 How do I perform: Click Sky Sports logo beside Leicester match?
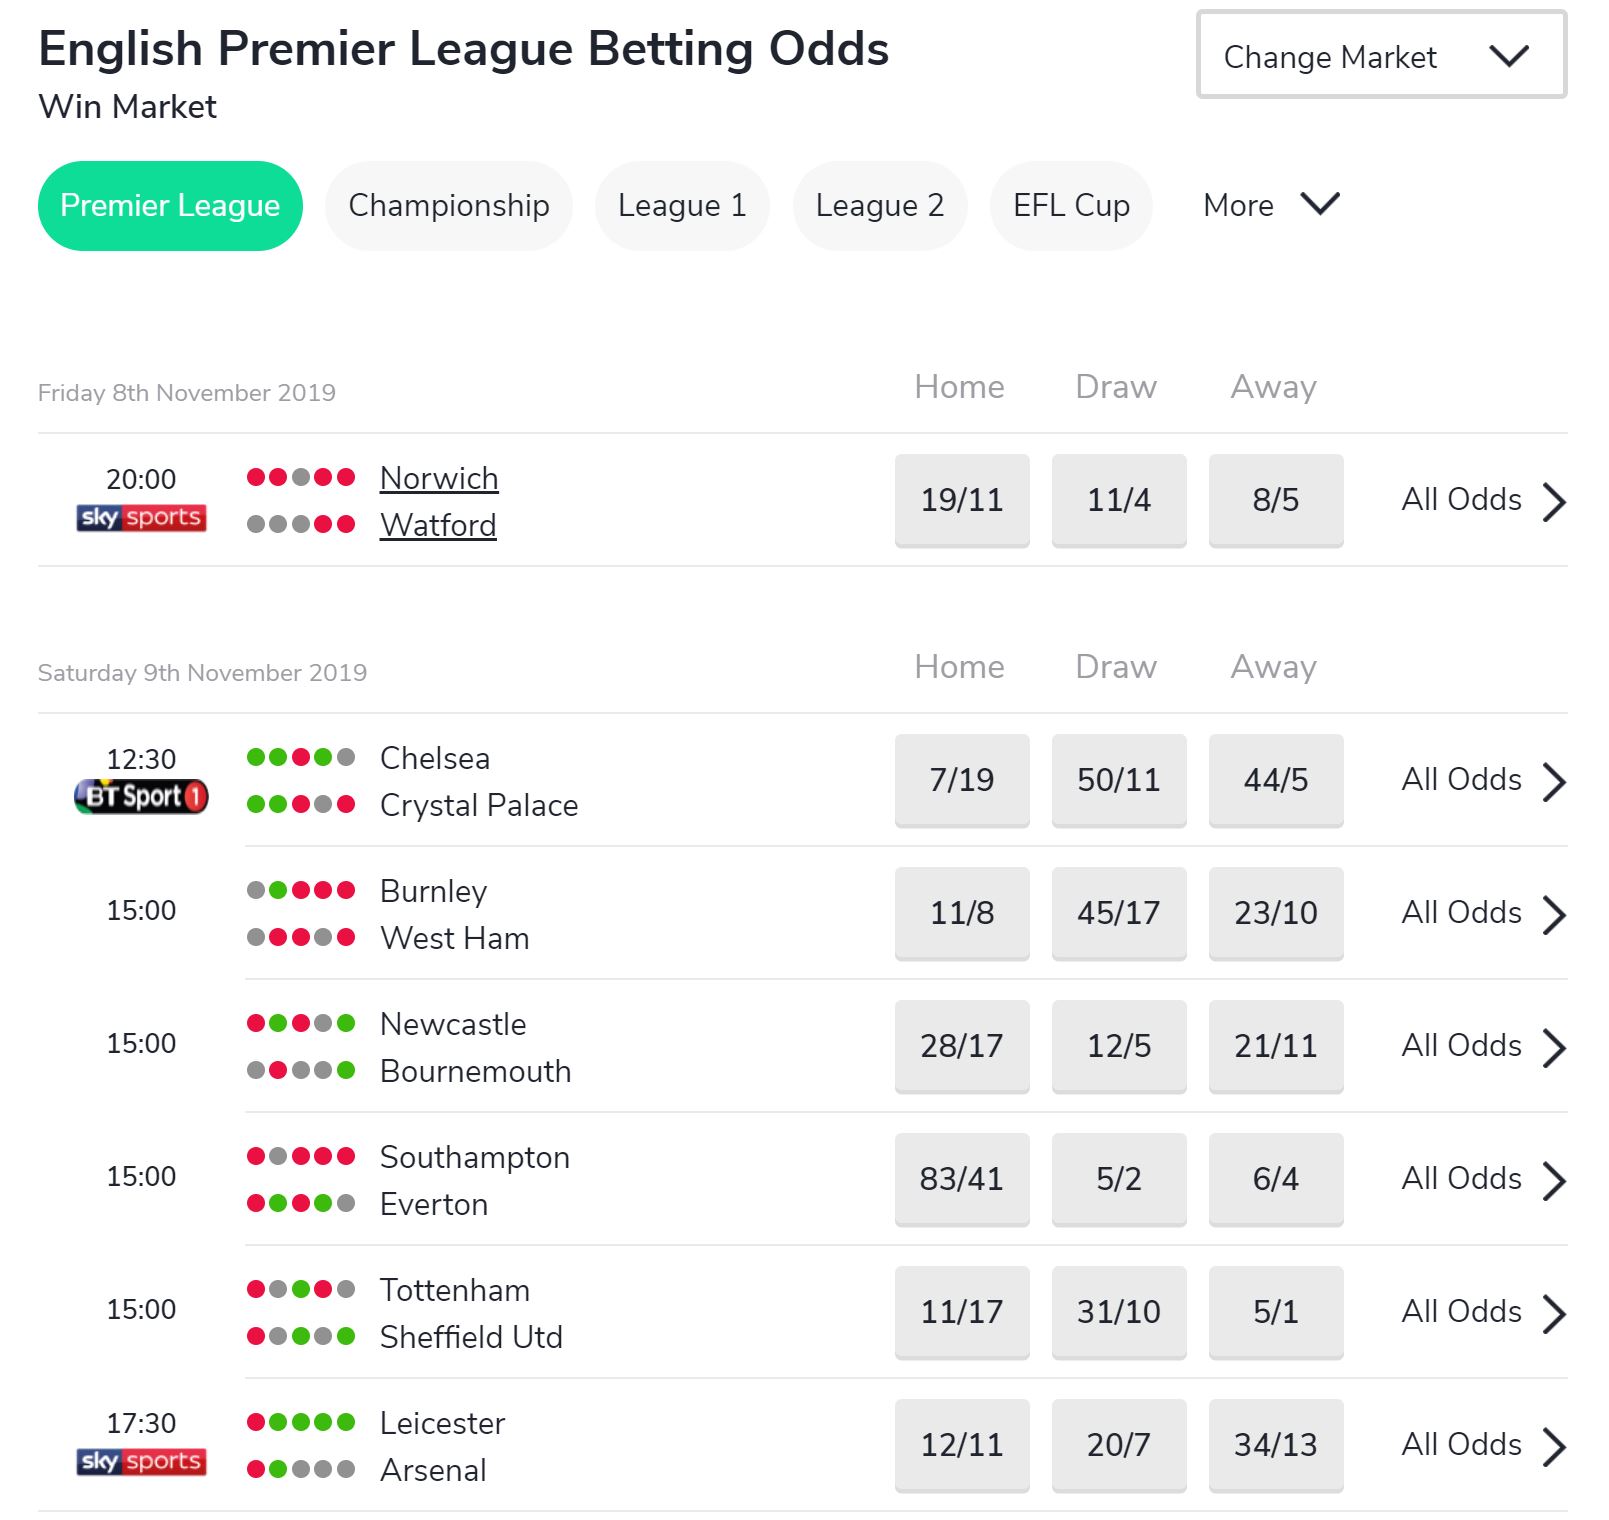point(141,1461)
